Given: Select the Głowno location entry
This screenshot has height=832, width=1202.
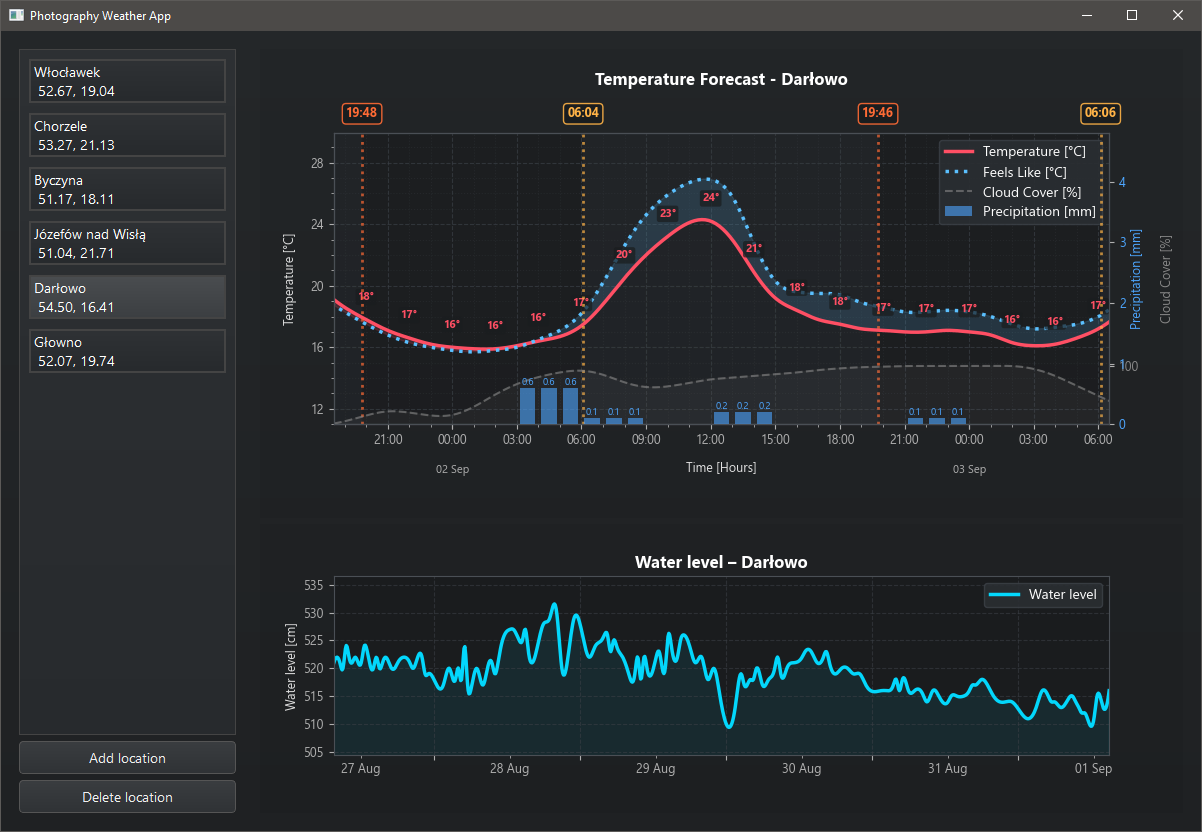Looking at the screenshot, I should (x=127, y=351).
